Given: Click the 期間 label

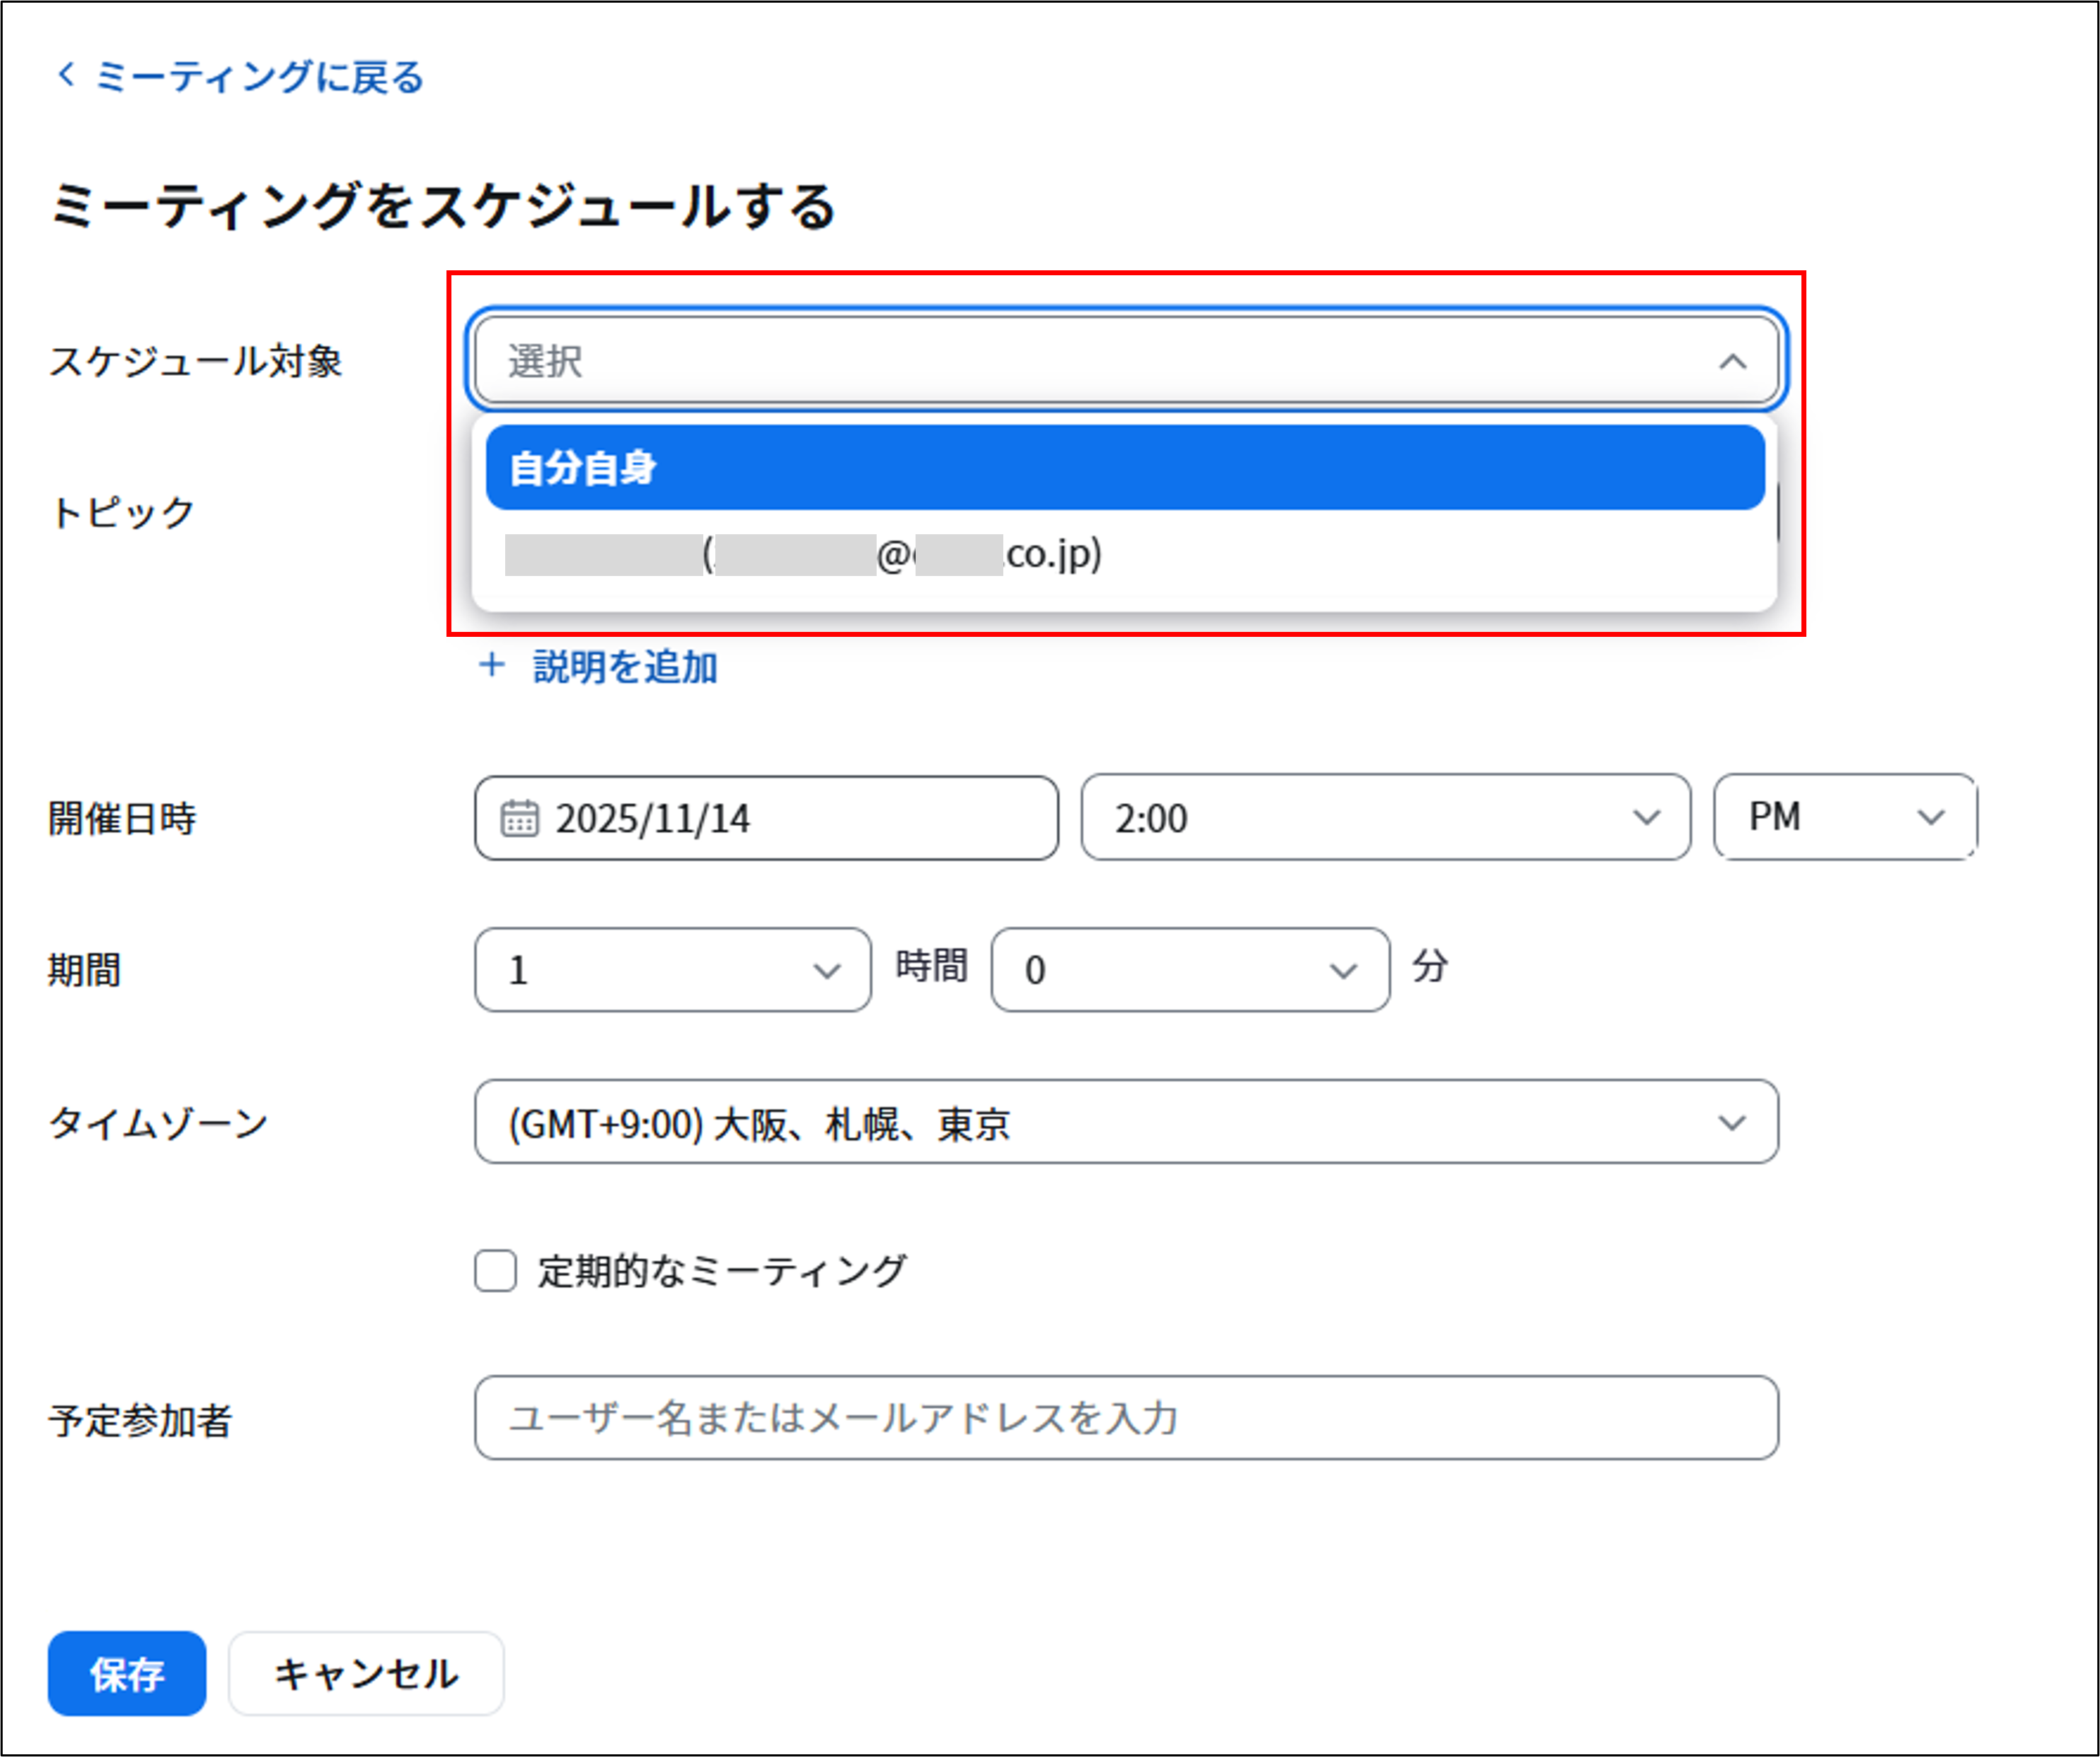Looking at the screenshot, I should (x=85, y=971).
